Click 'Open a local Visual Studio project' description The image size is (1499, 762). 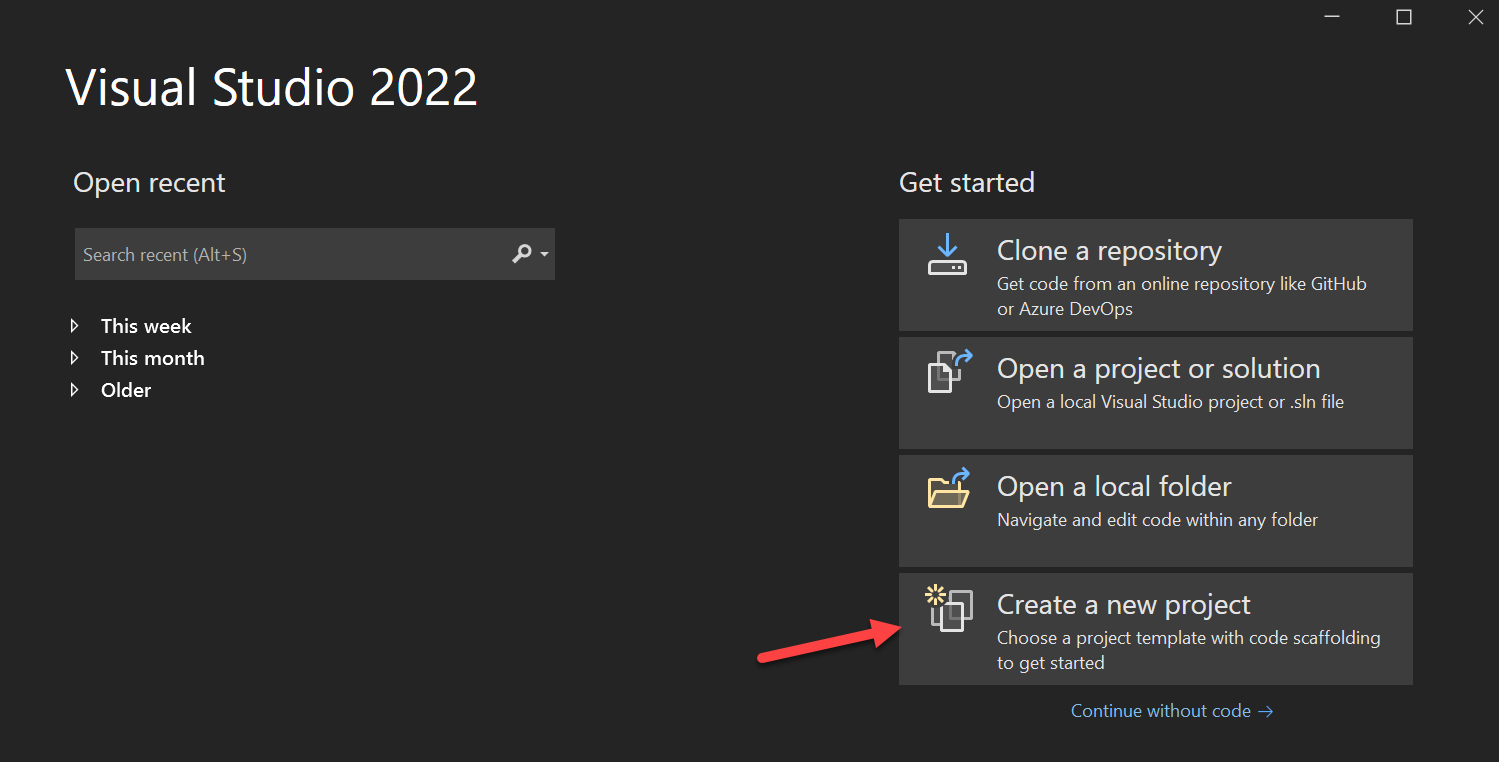pos(1170,402)
